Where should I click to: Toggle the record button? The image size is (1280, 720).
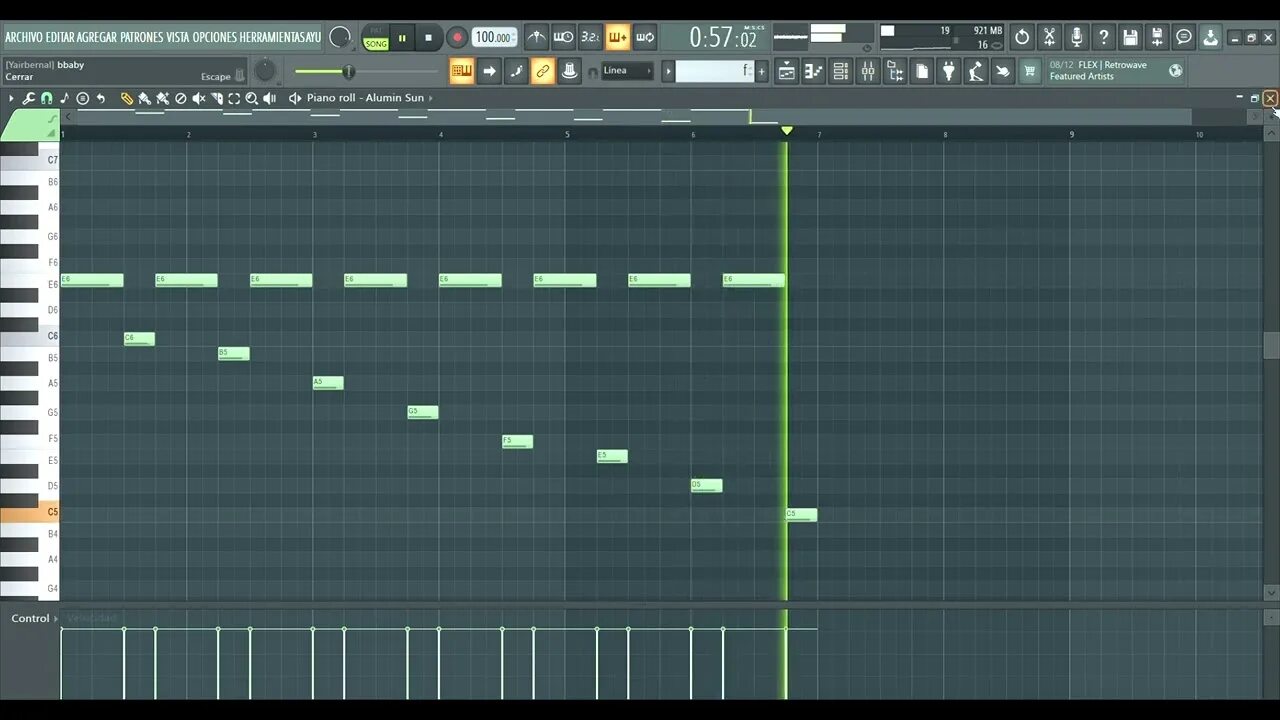[x=457, y=38]
